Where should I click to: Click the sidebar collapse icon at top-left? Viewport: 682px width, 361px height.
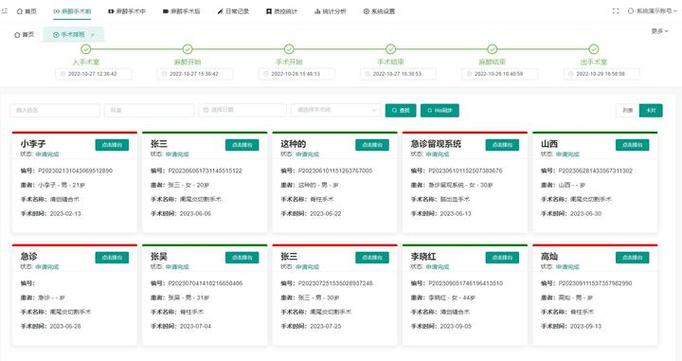click(4, 11)
